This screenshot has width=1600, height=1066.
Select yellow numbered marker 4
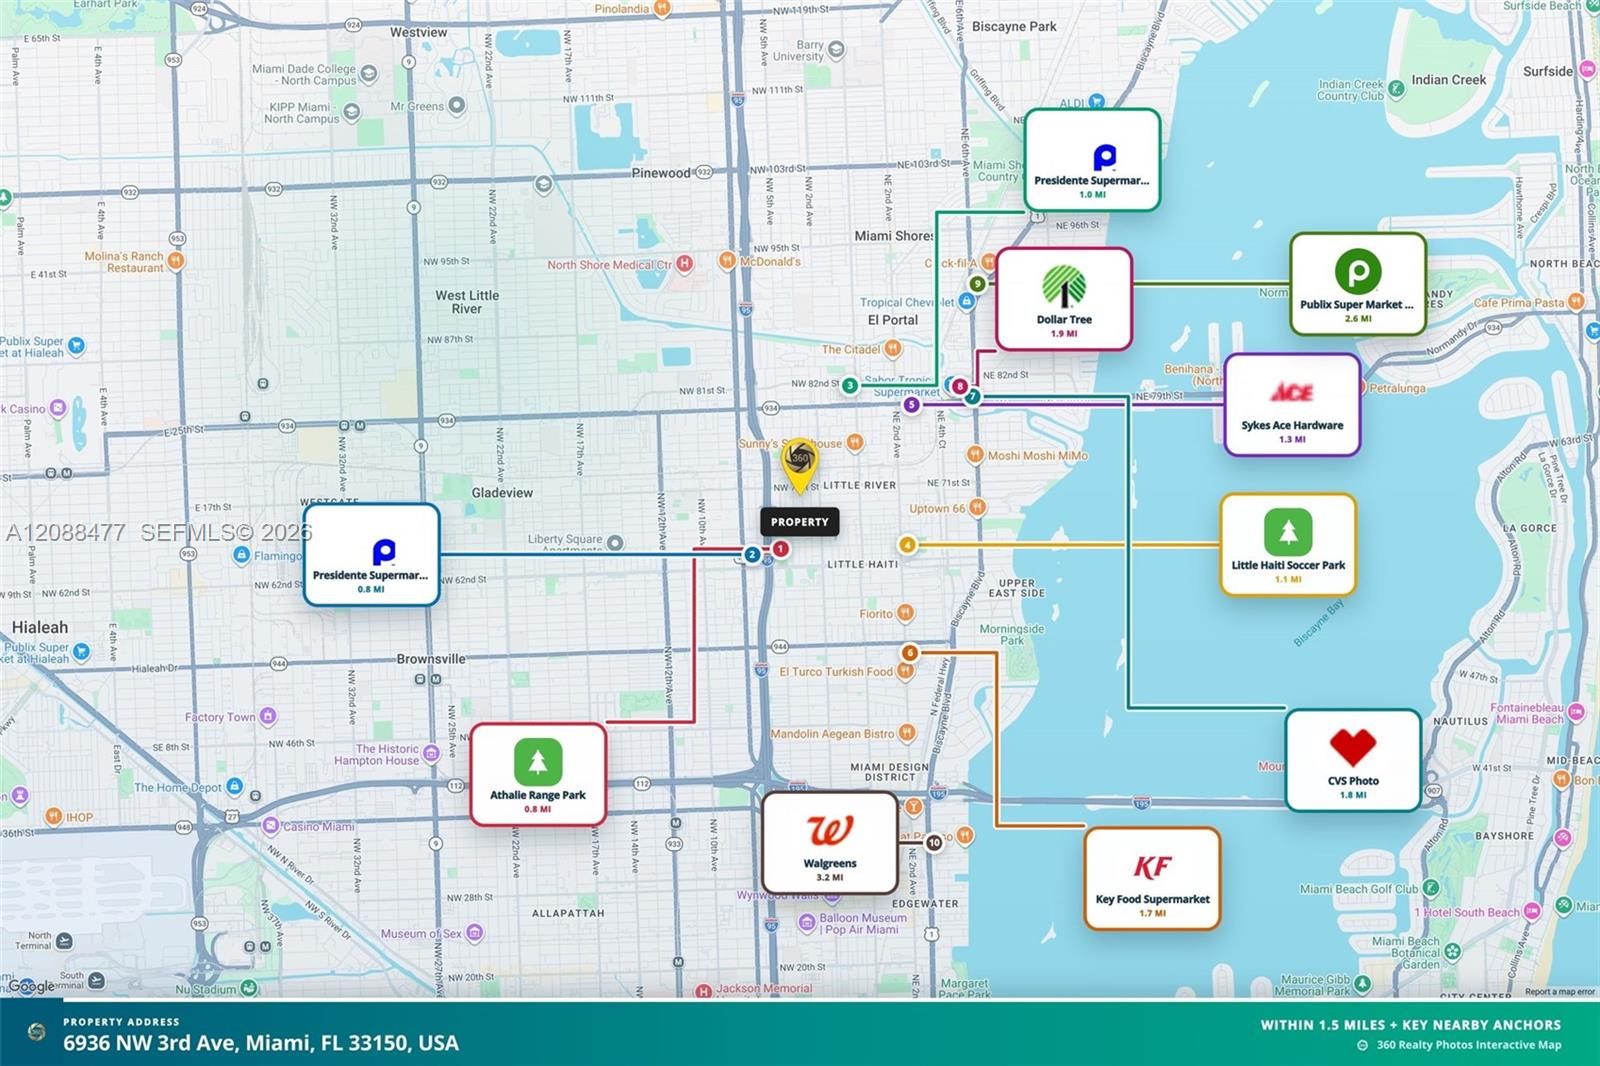pos(907,545)
